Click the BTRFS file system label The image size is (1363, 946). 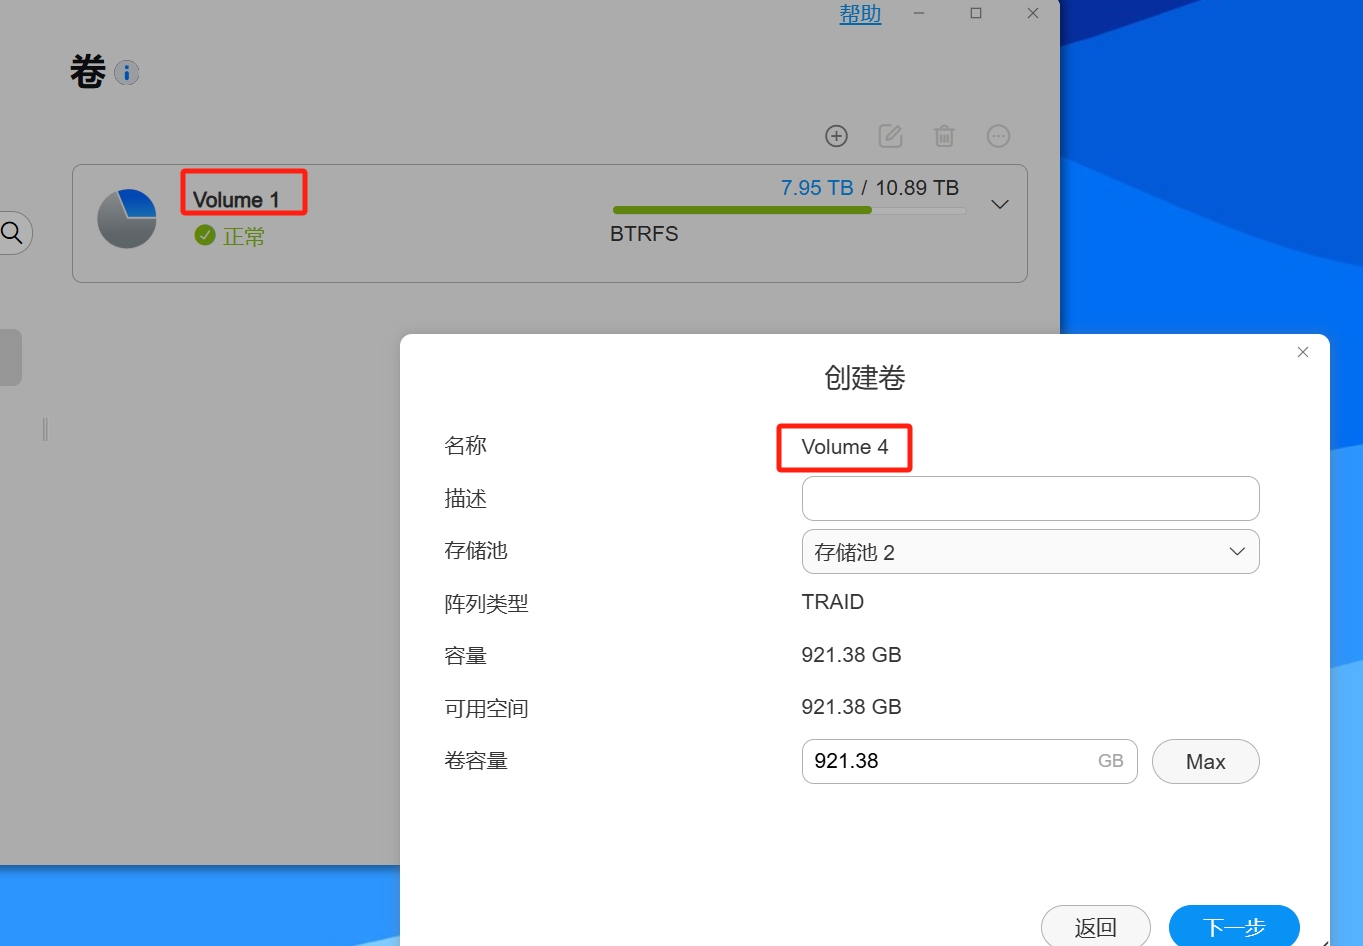click(644, 234)
